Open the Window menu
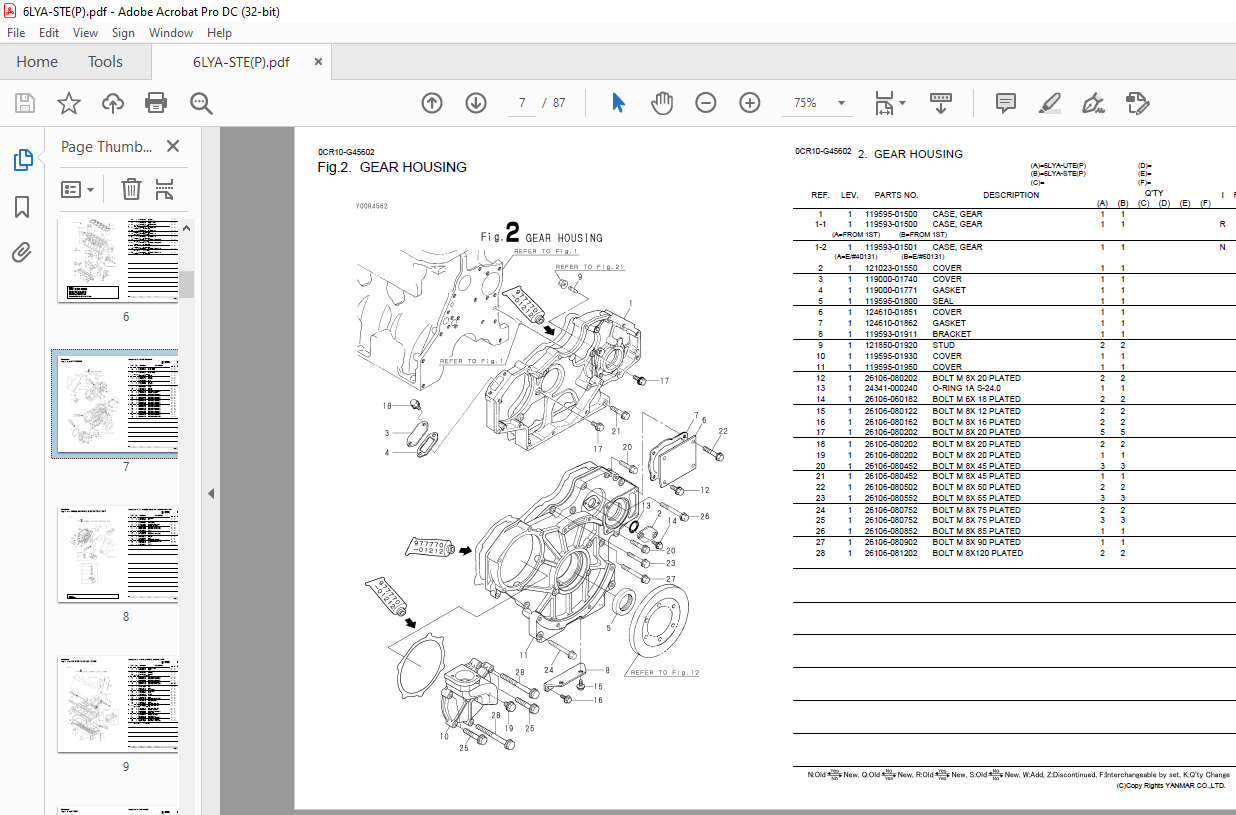The height and width of the screenshot is (815, 1236). [171, 33]
